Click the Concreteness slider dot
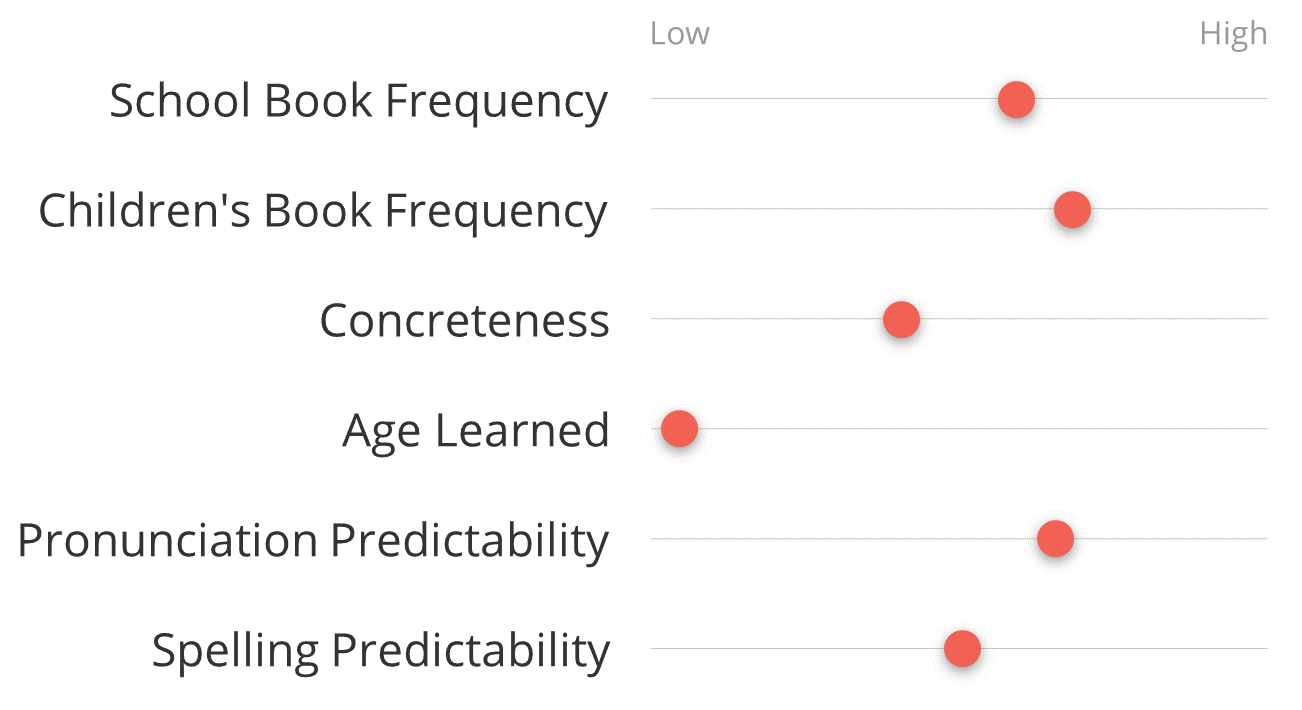 pyautogui.click(x=901, y=319)
